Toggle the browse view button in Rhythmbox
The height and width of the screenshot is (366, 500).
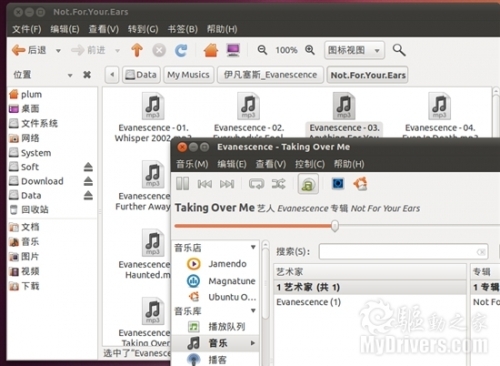tap(308, 184)
